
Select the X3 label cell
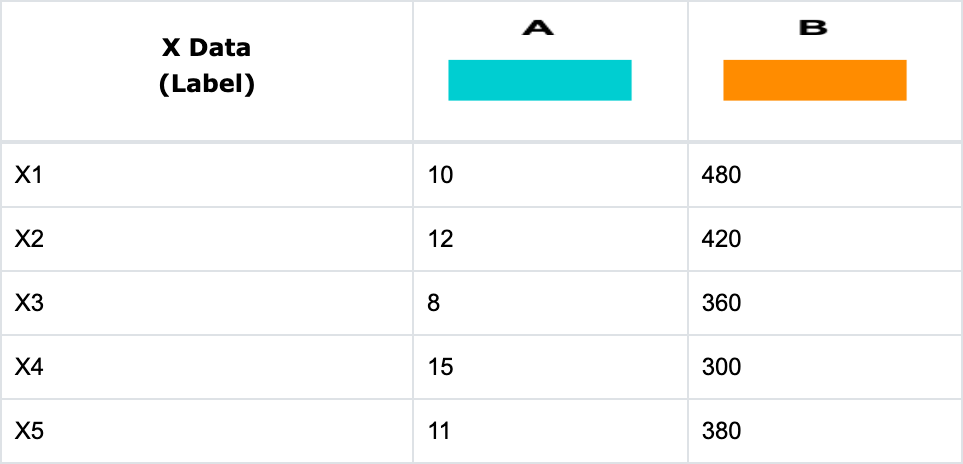pyautogui.click(x=207, y=303)
